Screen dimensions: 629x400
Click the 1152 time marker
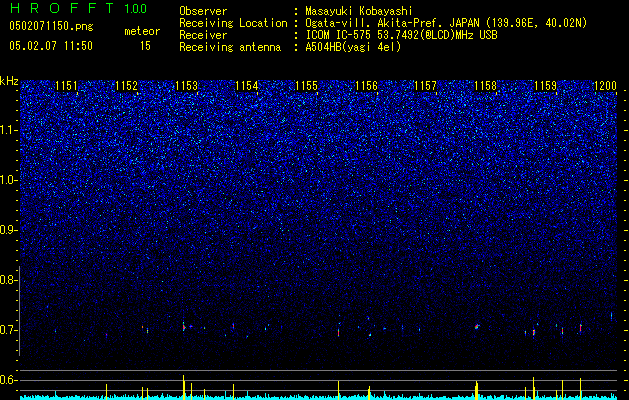pyautogui.click(x=126, y=86)
